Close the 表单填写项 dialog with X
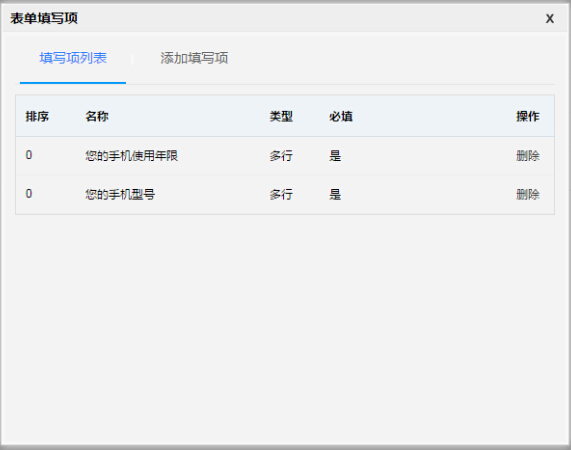 [550, 19]
